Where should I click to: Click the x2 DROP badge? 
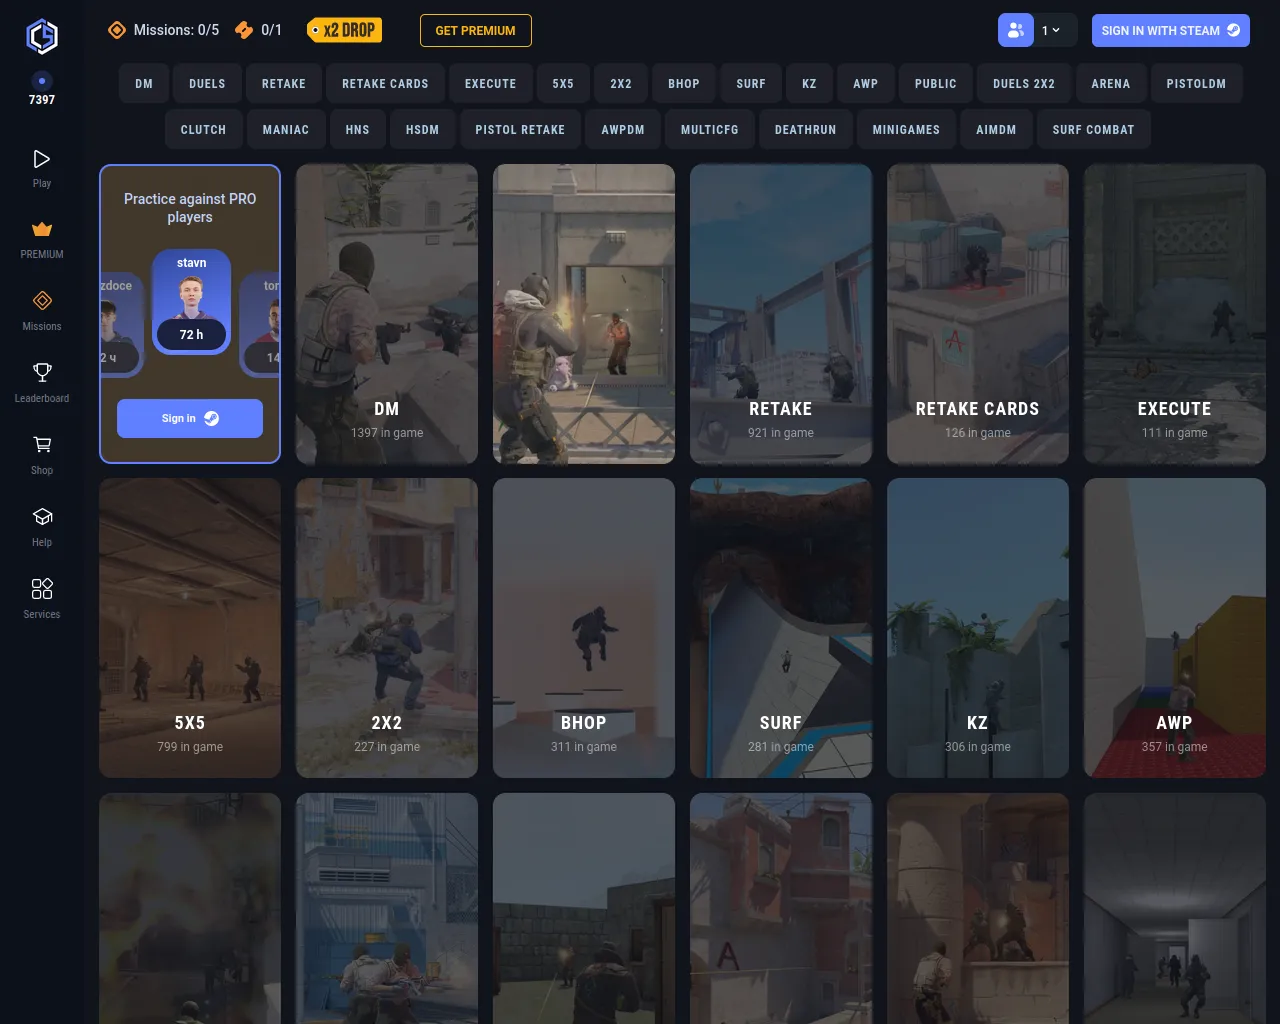tap(344, 31)
